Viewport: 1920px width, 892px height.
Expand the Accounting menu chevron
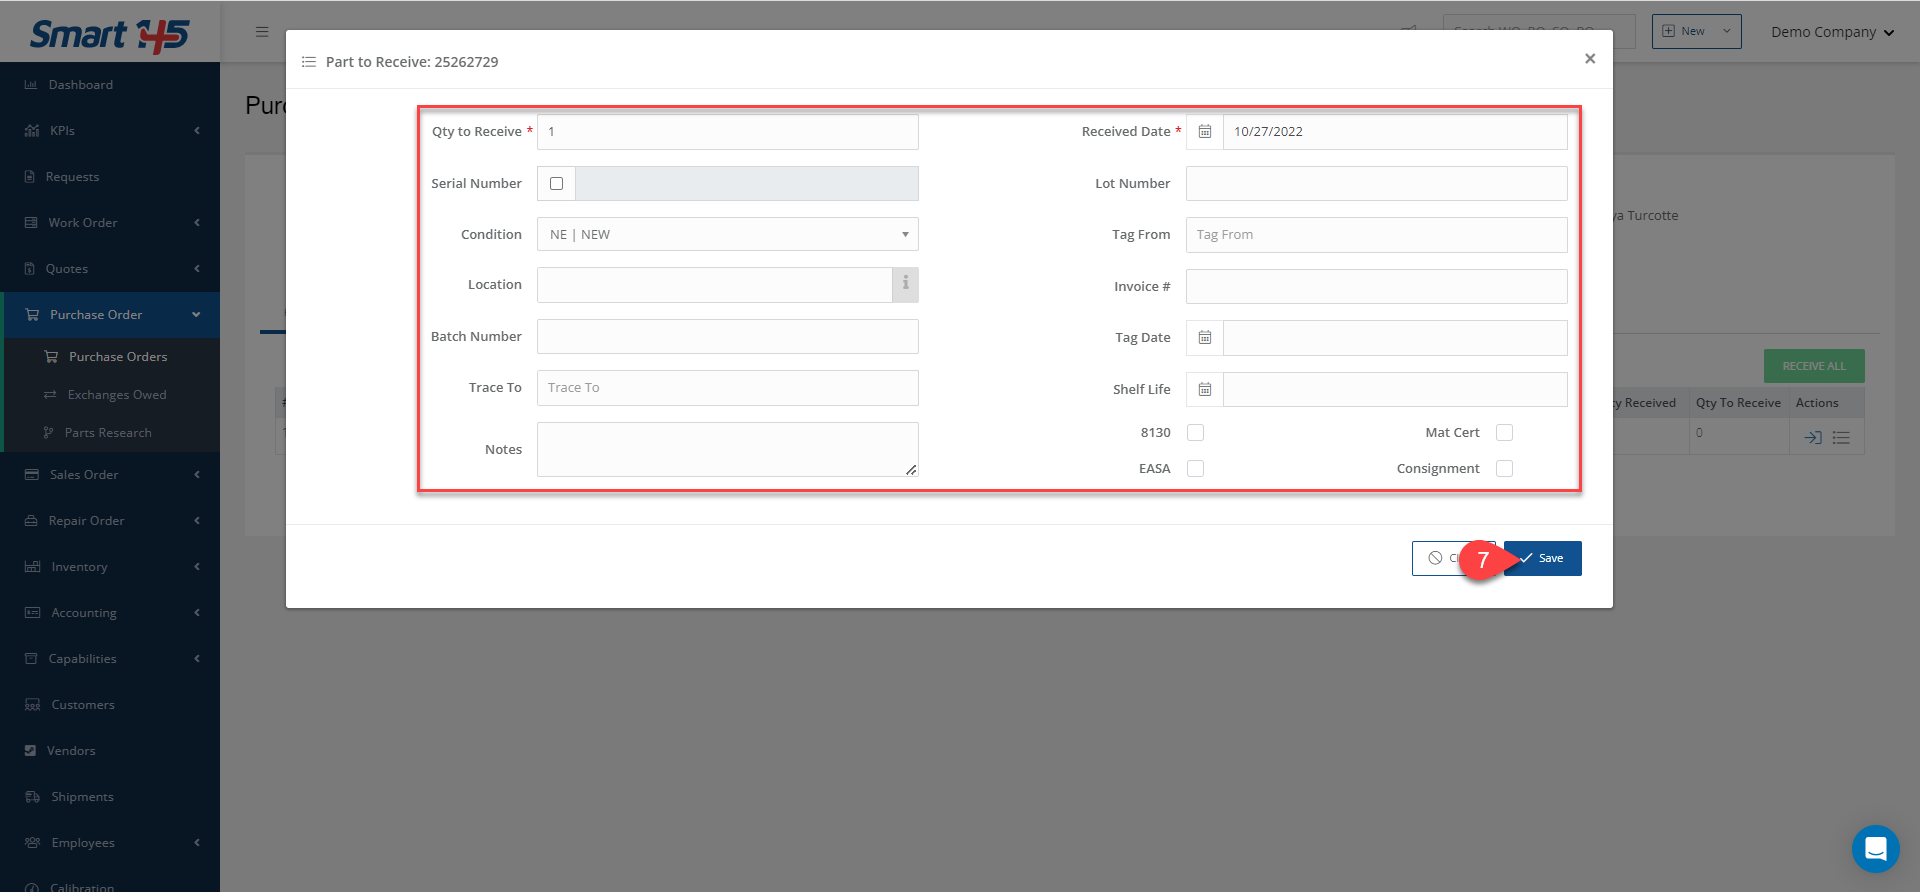tap(197, 613)
